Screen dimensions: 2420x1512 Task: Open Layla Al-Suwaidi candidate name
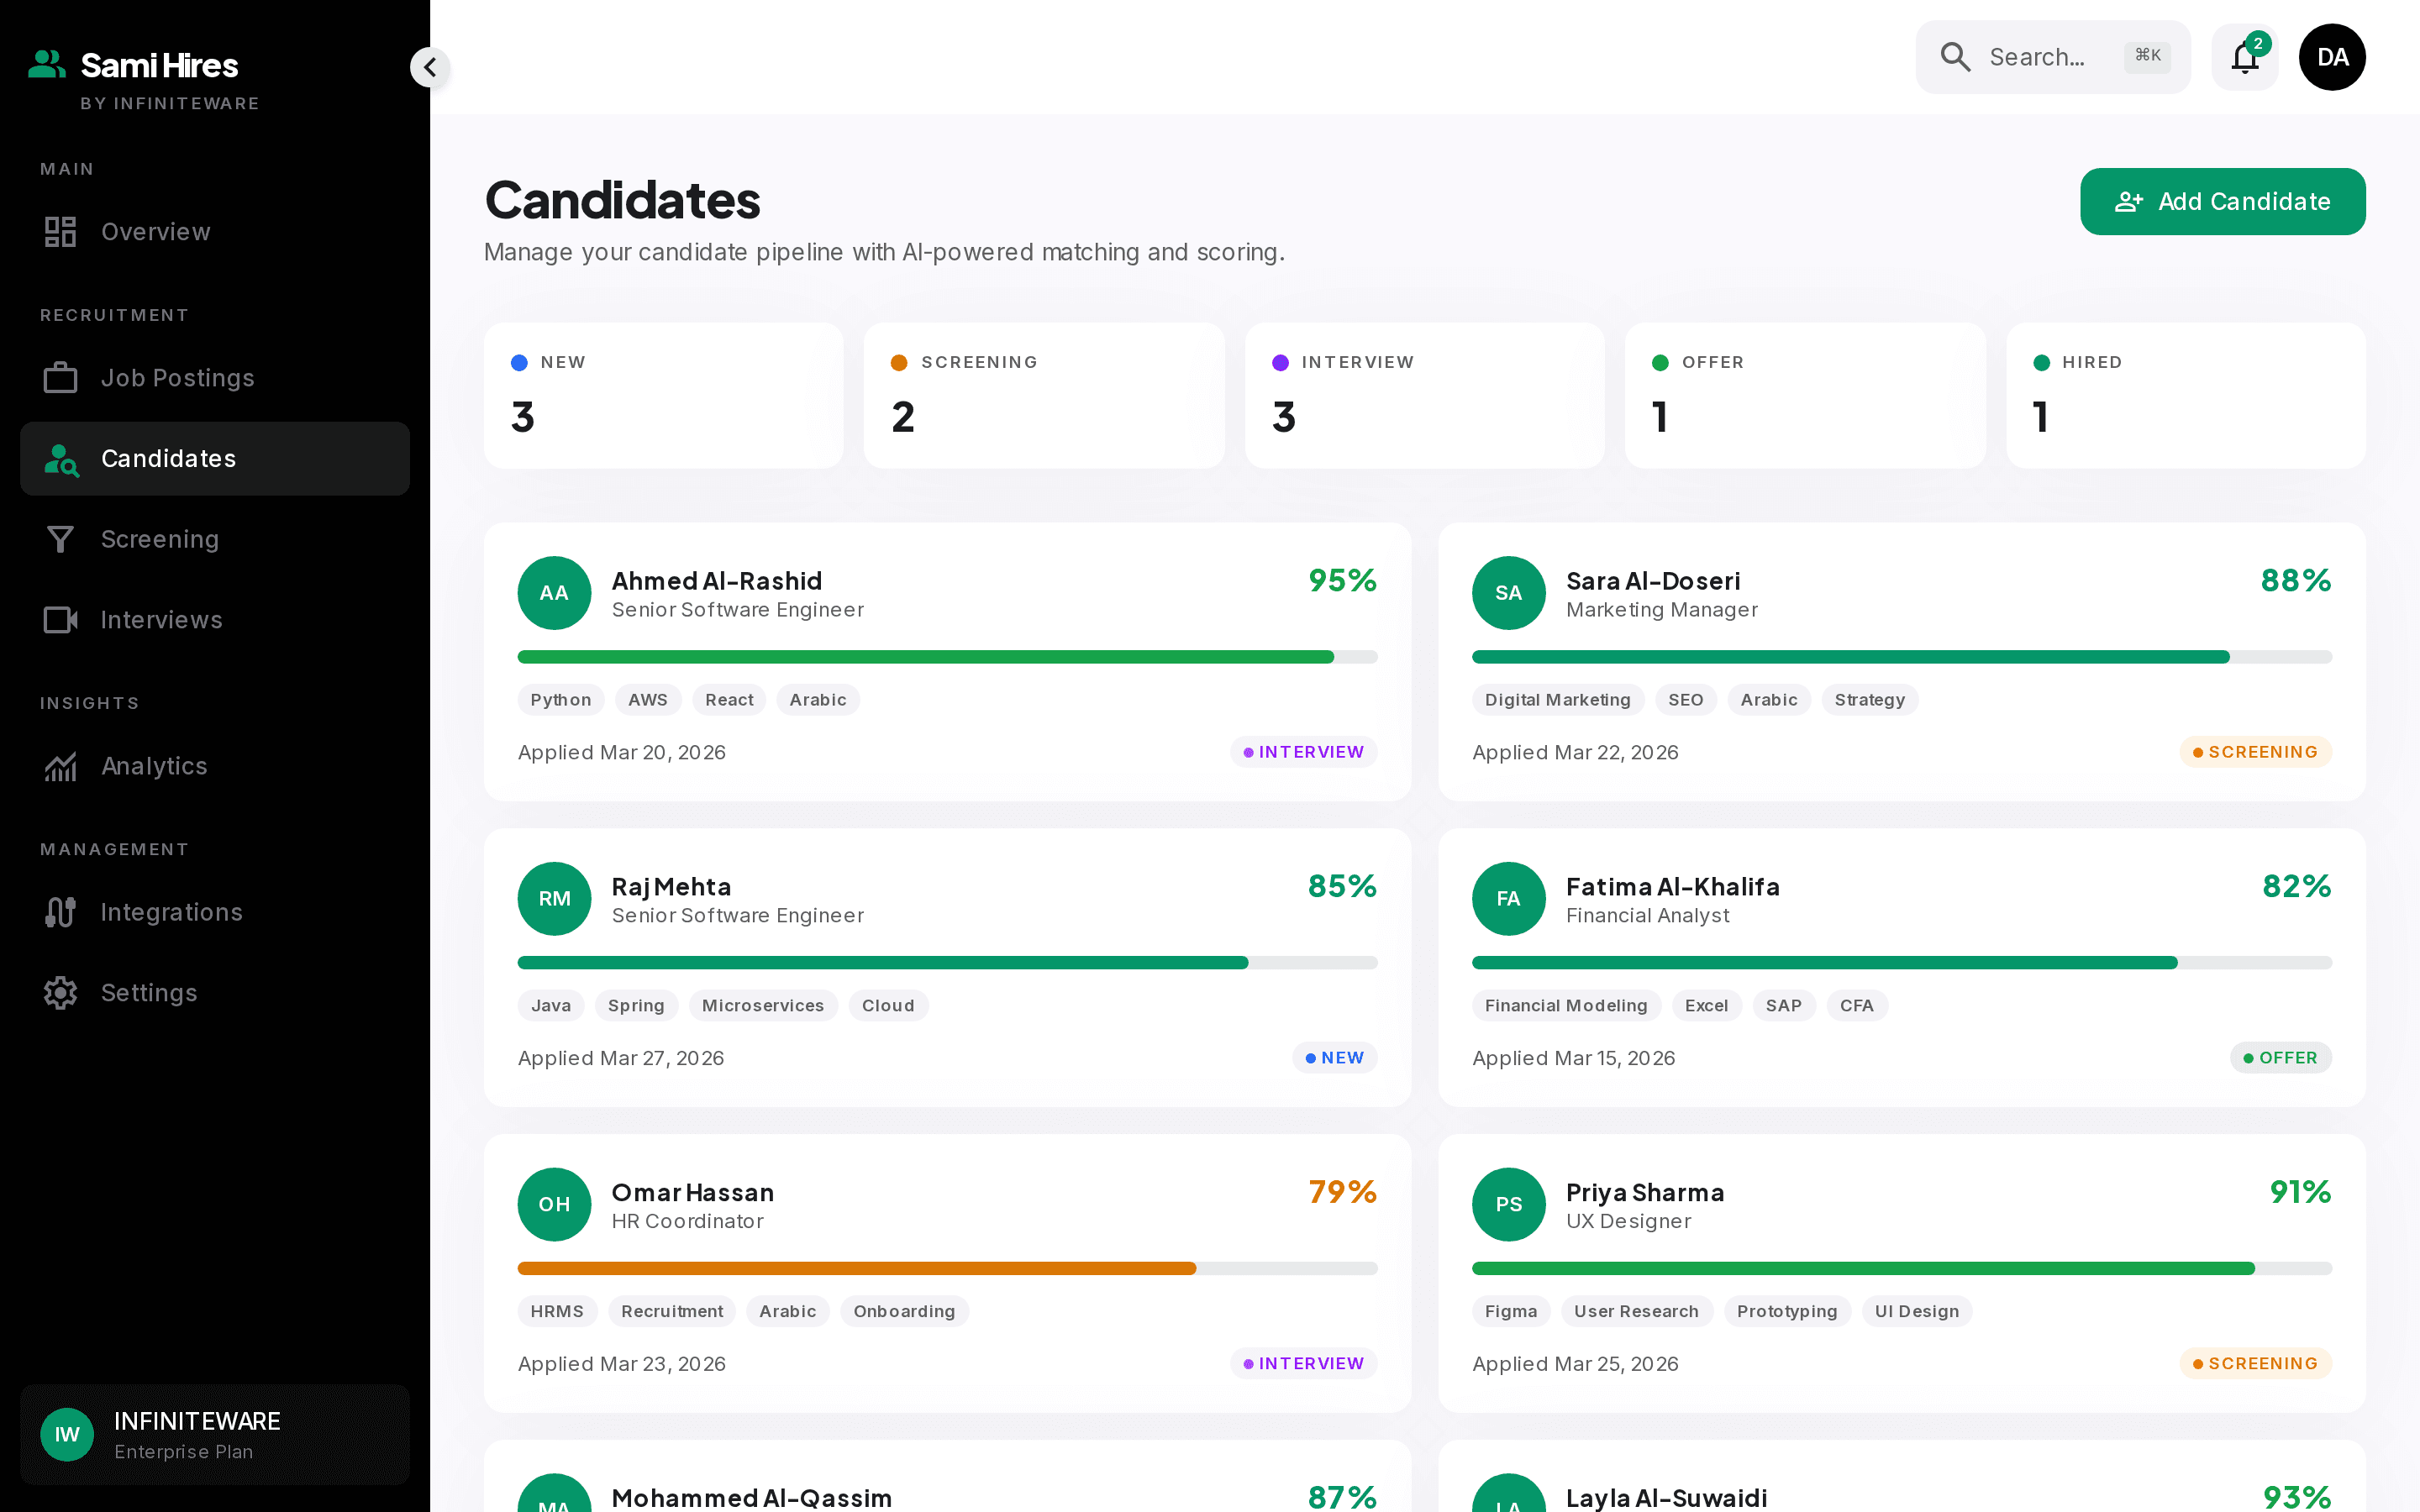(1666, 1497)
